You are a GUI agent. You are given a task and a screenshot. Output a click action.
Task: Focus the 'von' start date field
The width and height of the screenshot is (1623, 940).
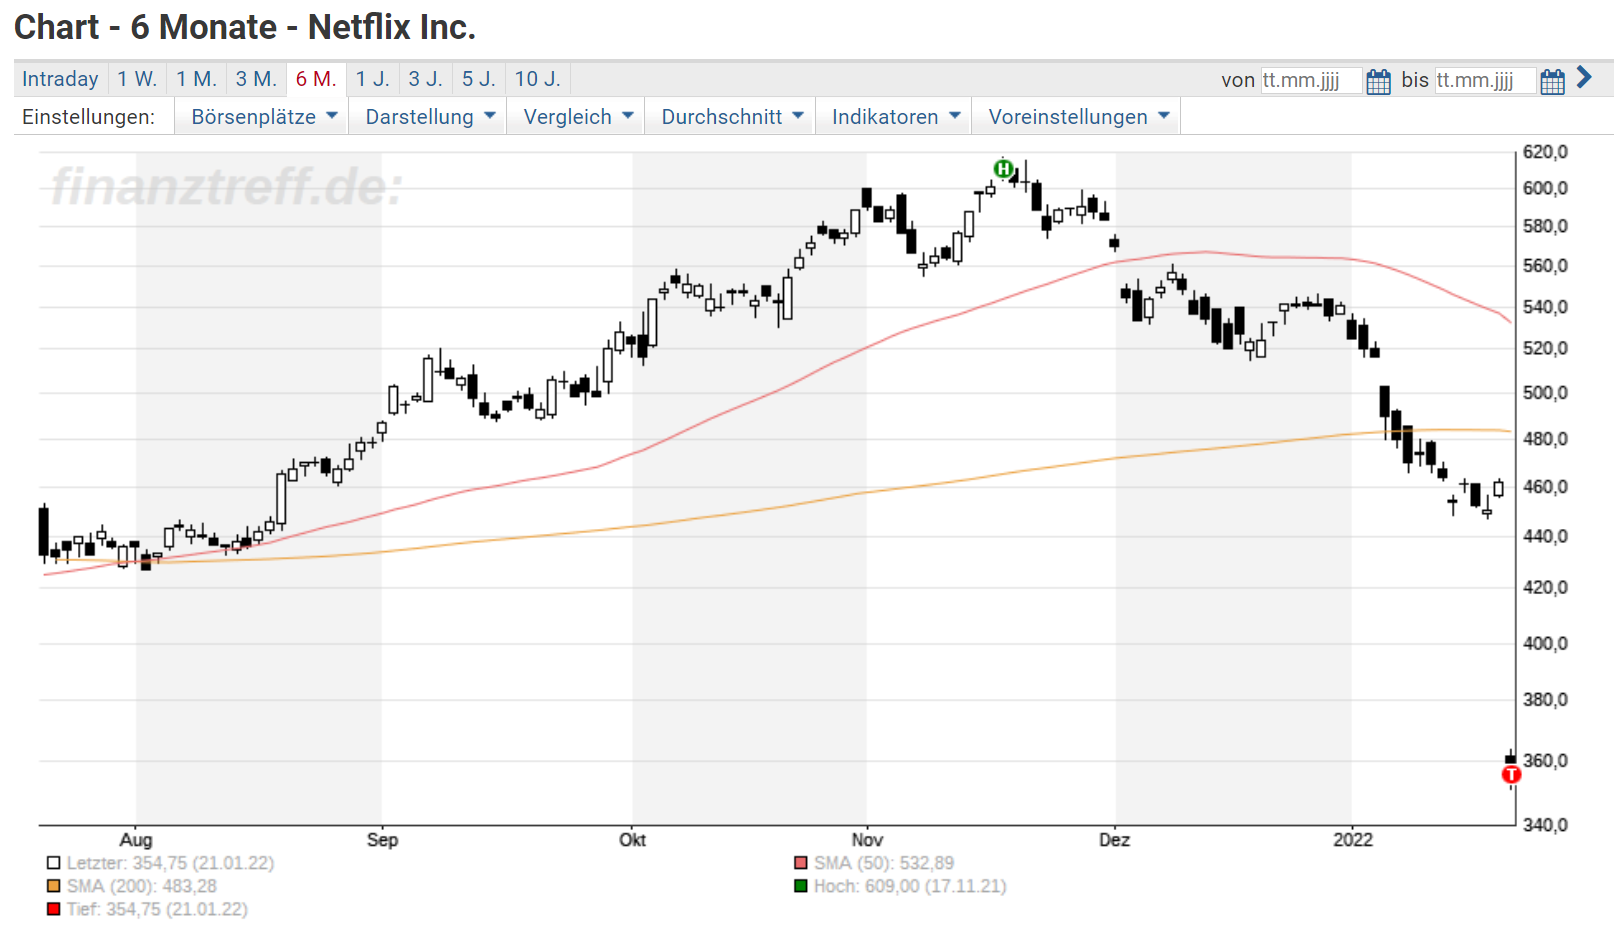click(1310, 80)
